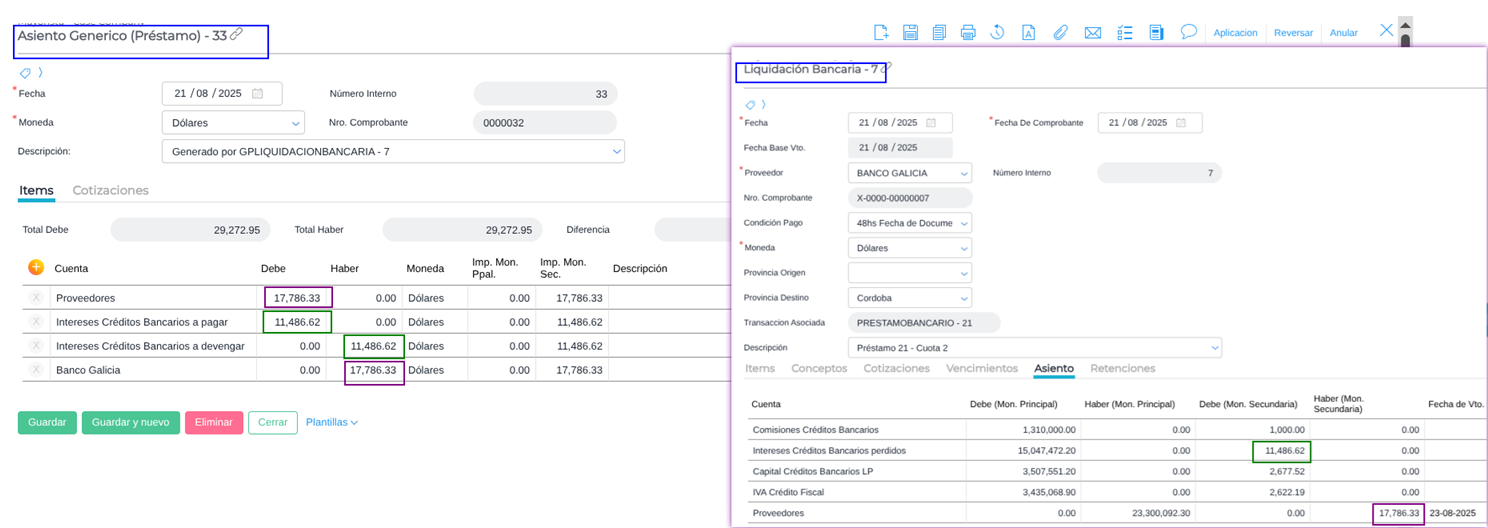
Task: Open the Plantillas dropdown
Action: [332, 423]
